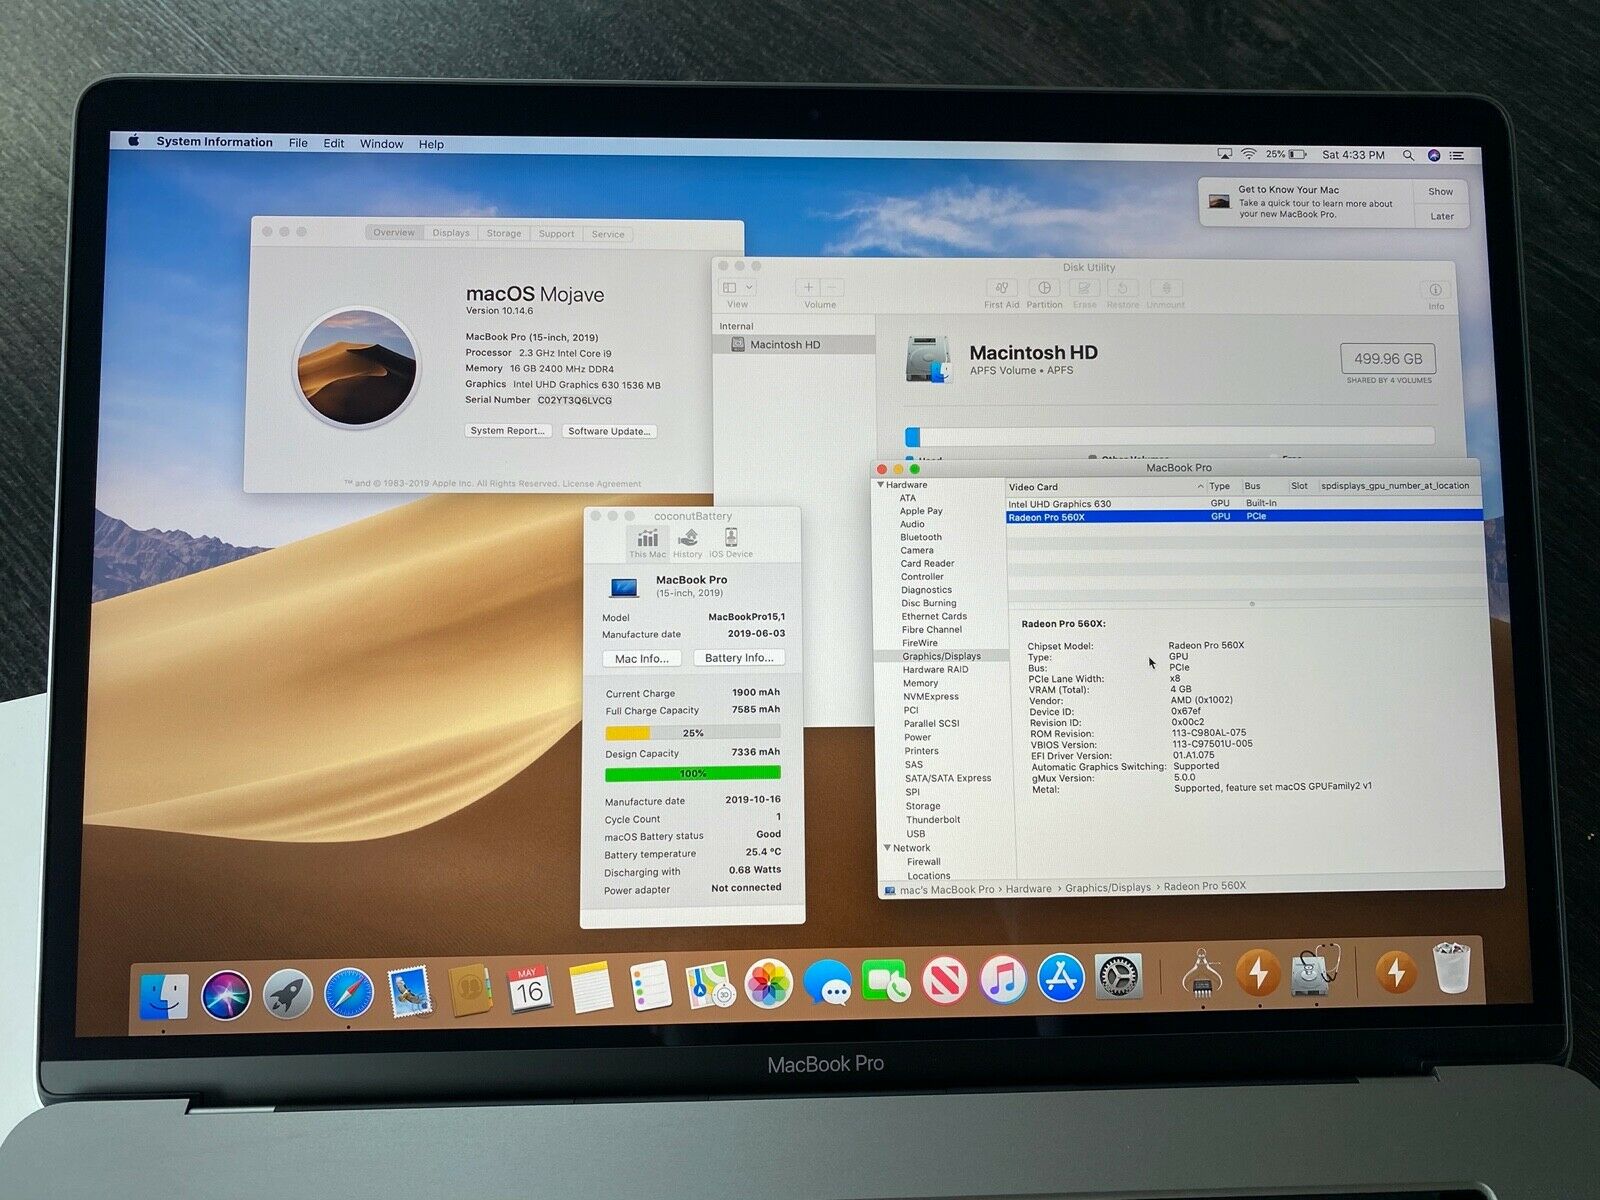Click battery 25% indicator in menu bar
This screenshot has width=1600, height=1200.
[x=1286, y=154]
